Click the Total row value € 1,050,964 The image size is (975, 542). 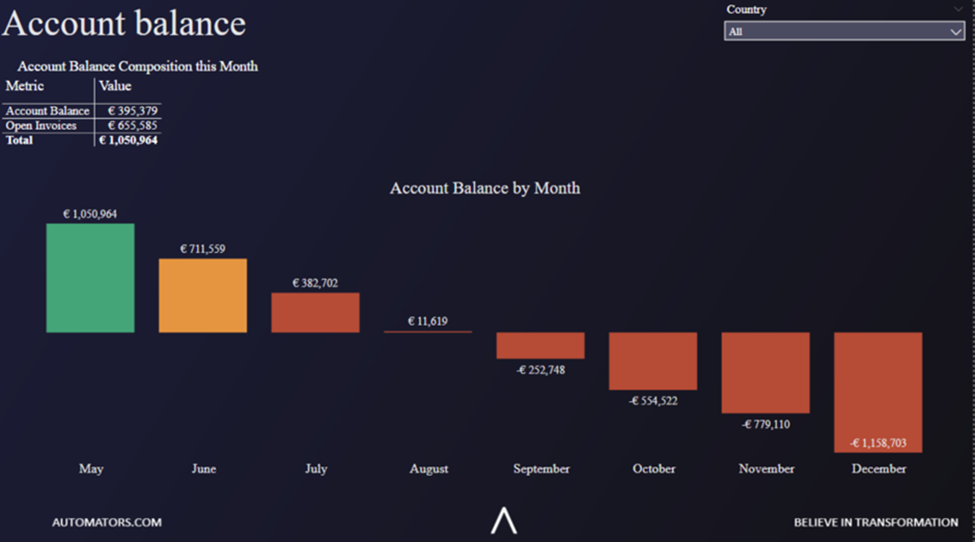click(x=128, y=140)
